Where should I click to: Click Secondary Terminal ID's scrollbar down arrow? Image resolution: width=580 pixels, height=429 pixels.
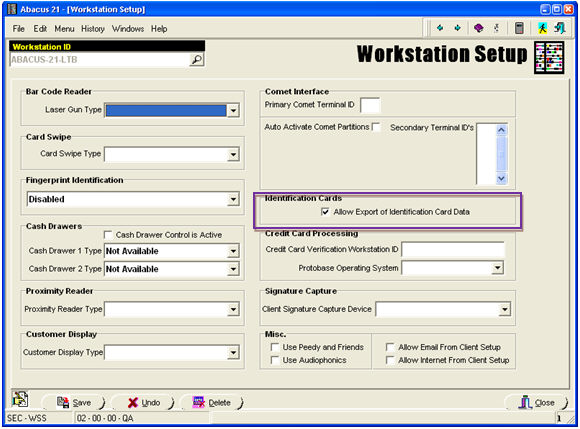click(501, 179)
